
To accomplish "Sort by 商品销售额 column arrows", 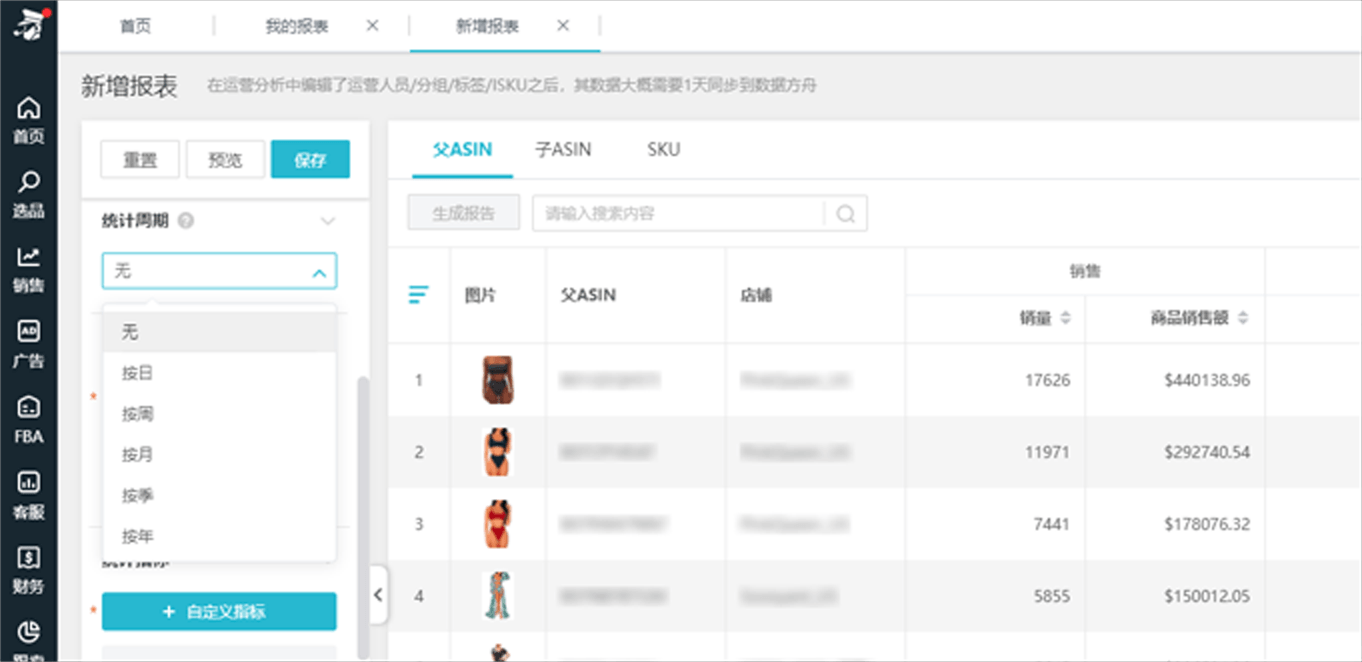I will coord(1243,318).
